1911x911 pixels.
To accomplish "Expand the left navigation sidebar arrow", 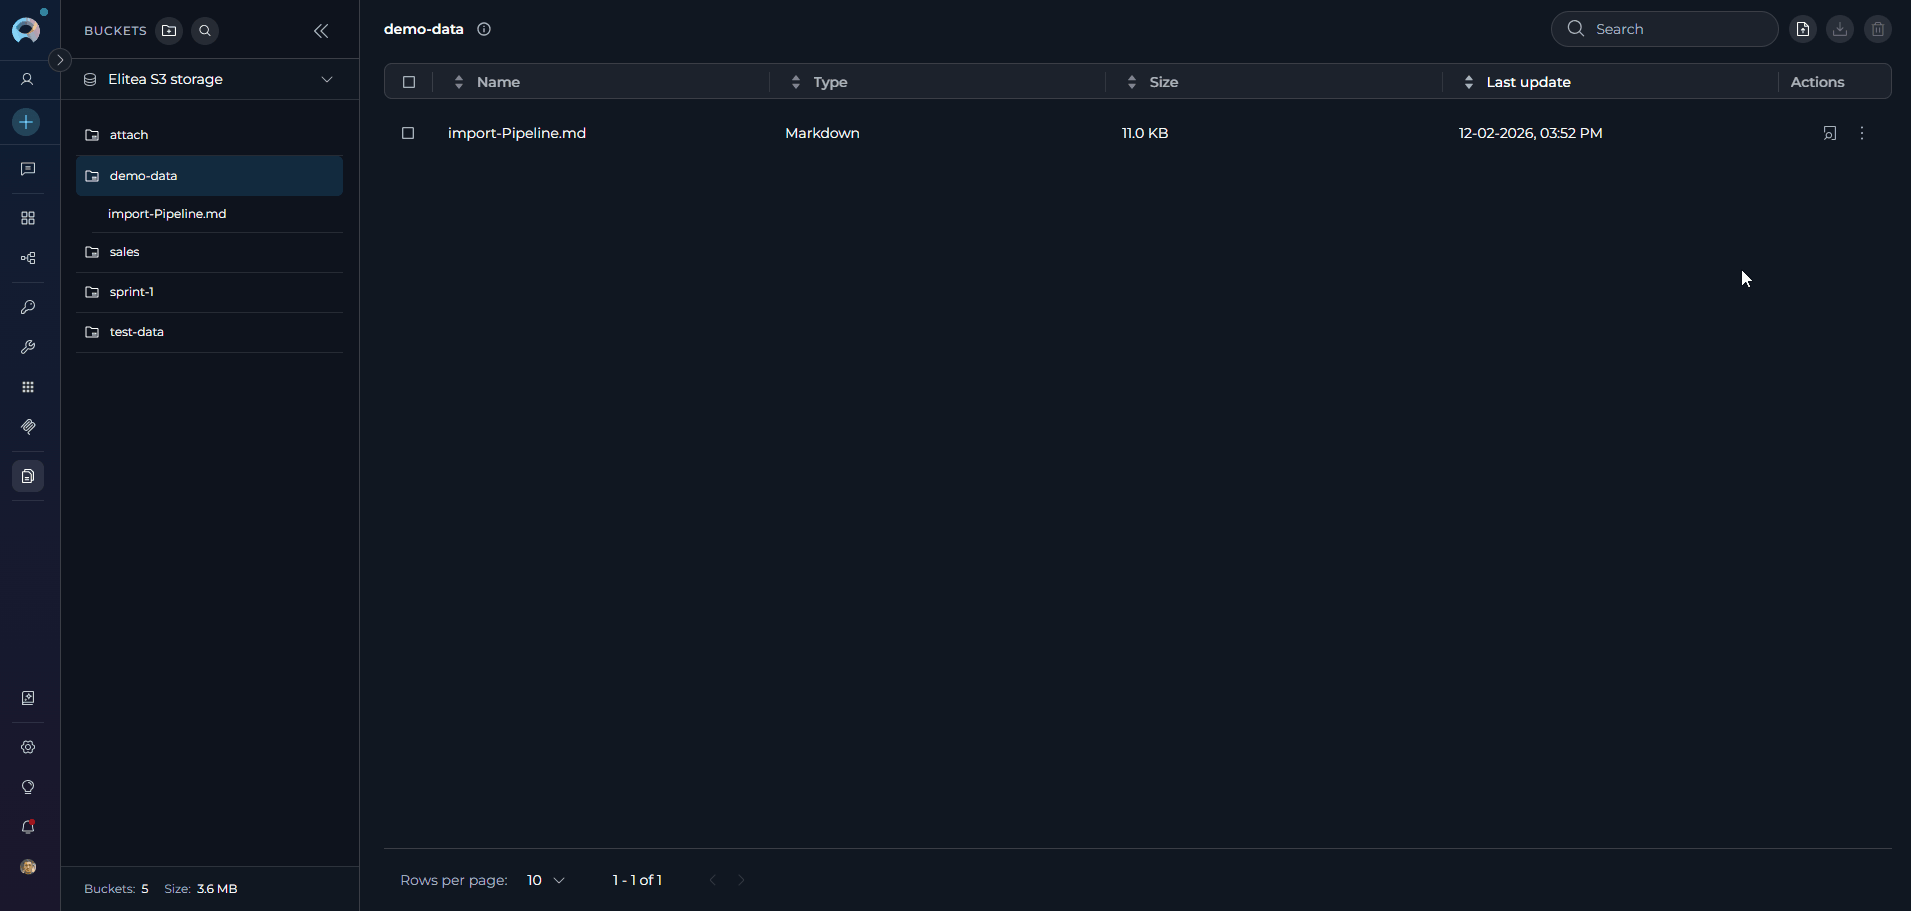I will coord(60,60).
